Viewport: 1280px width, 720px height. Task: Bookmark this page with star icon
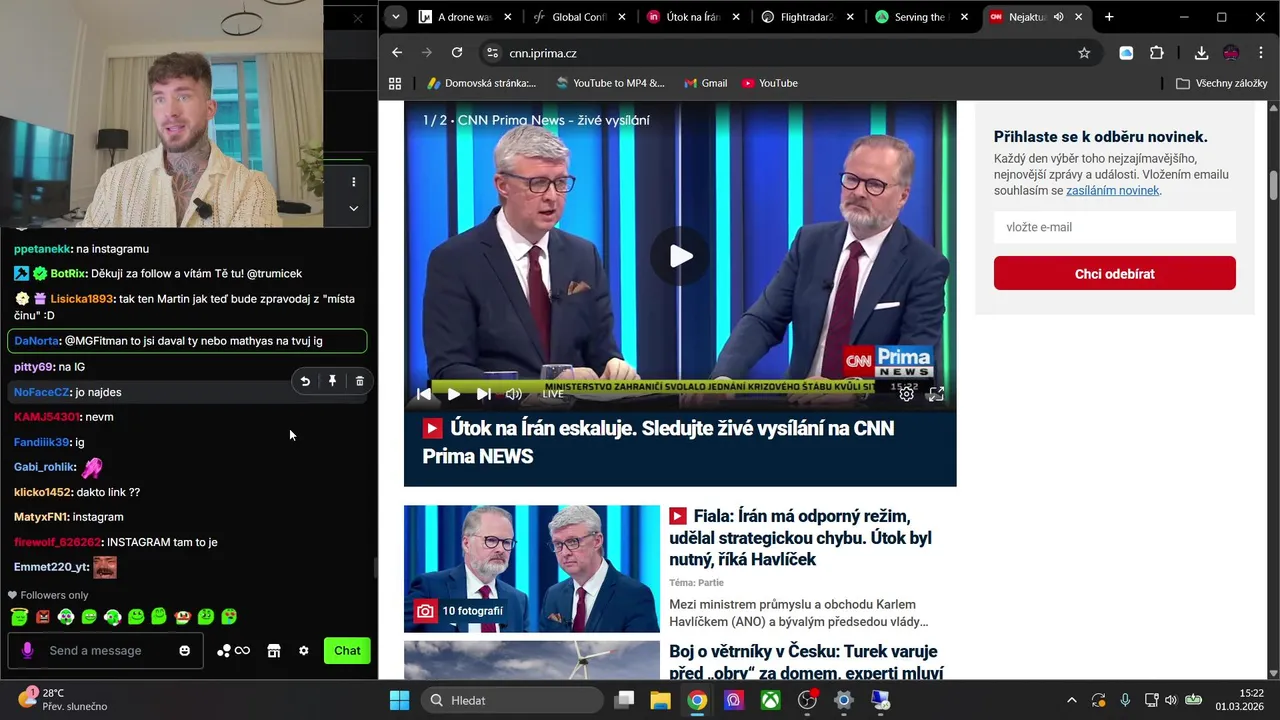click(1084, 53)
